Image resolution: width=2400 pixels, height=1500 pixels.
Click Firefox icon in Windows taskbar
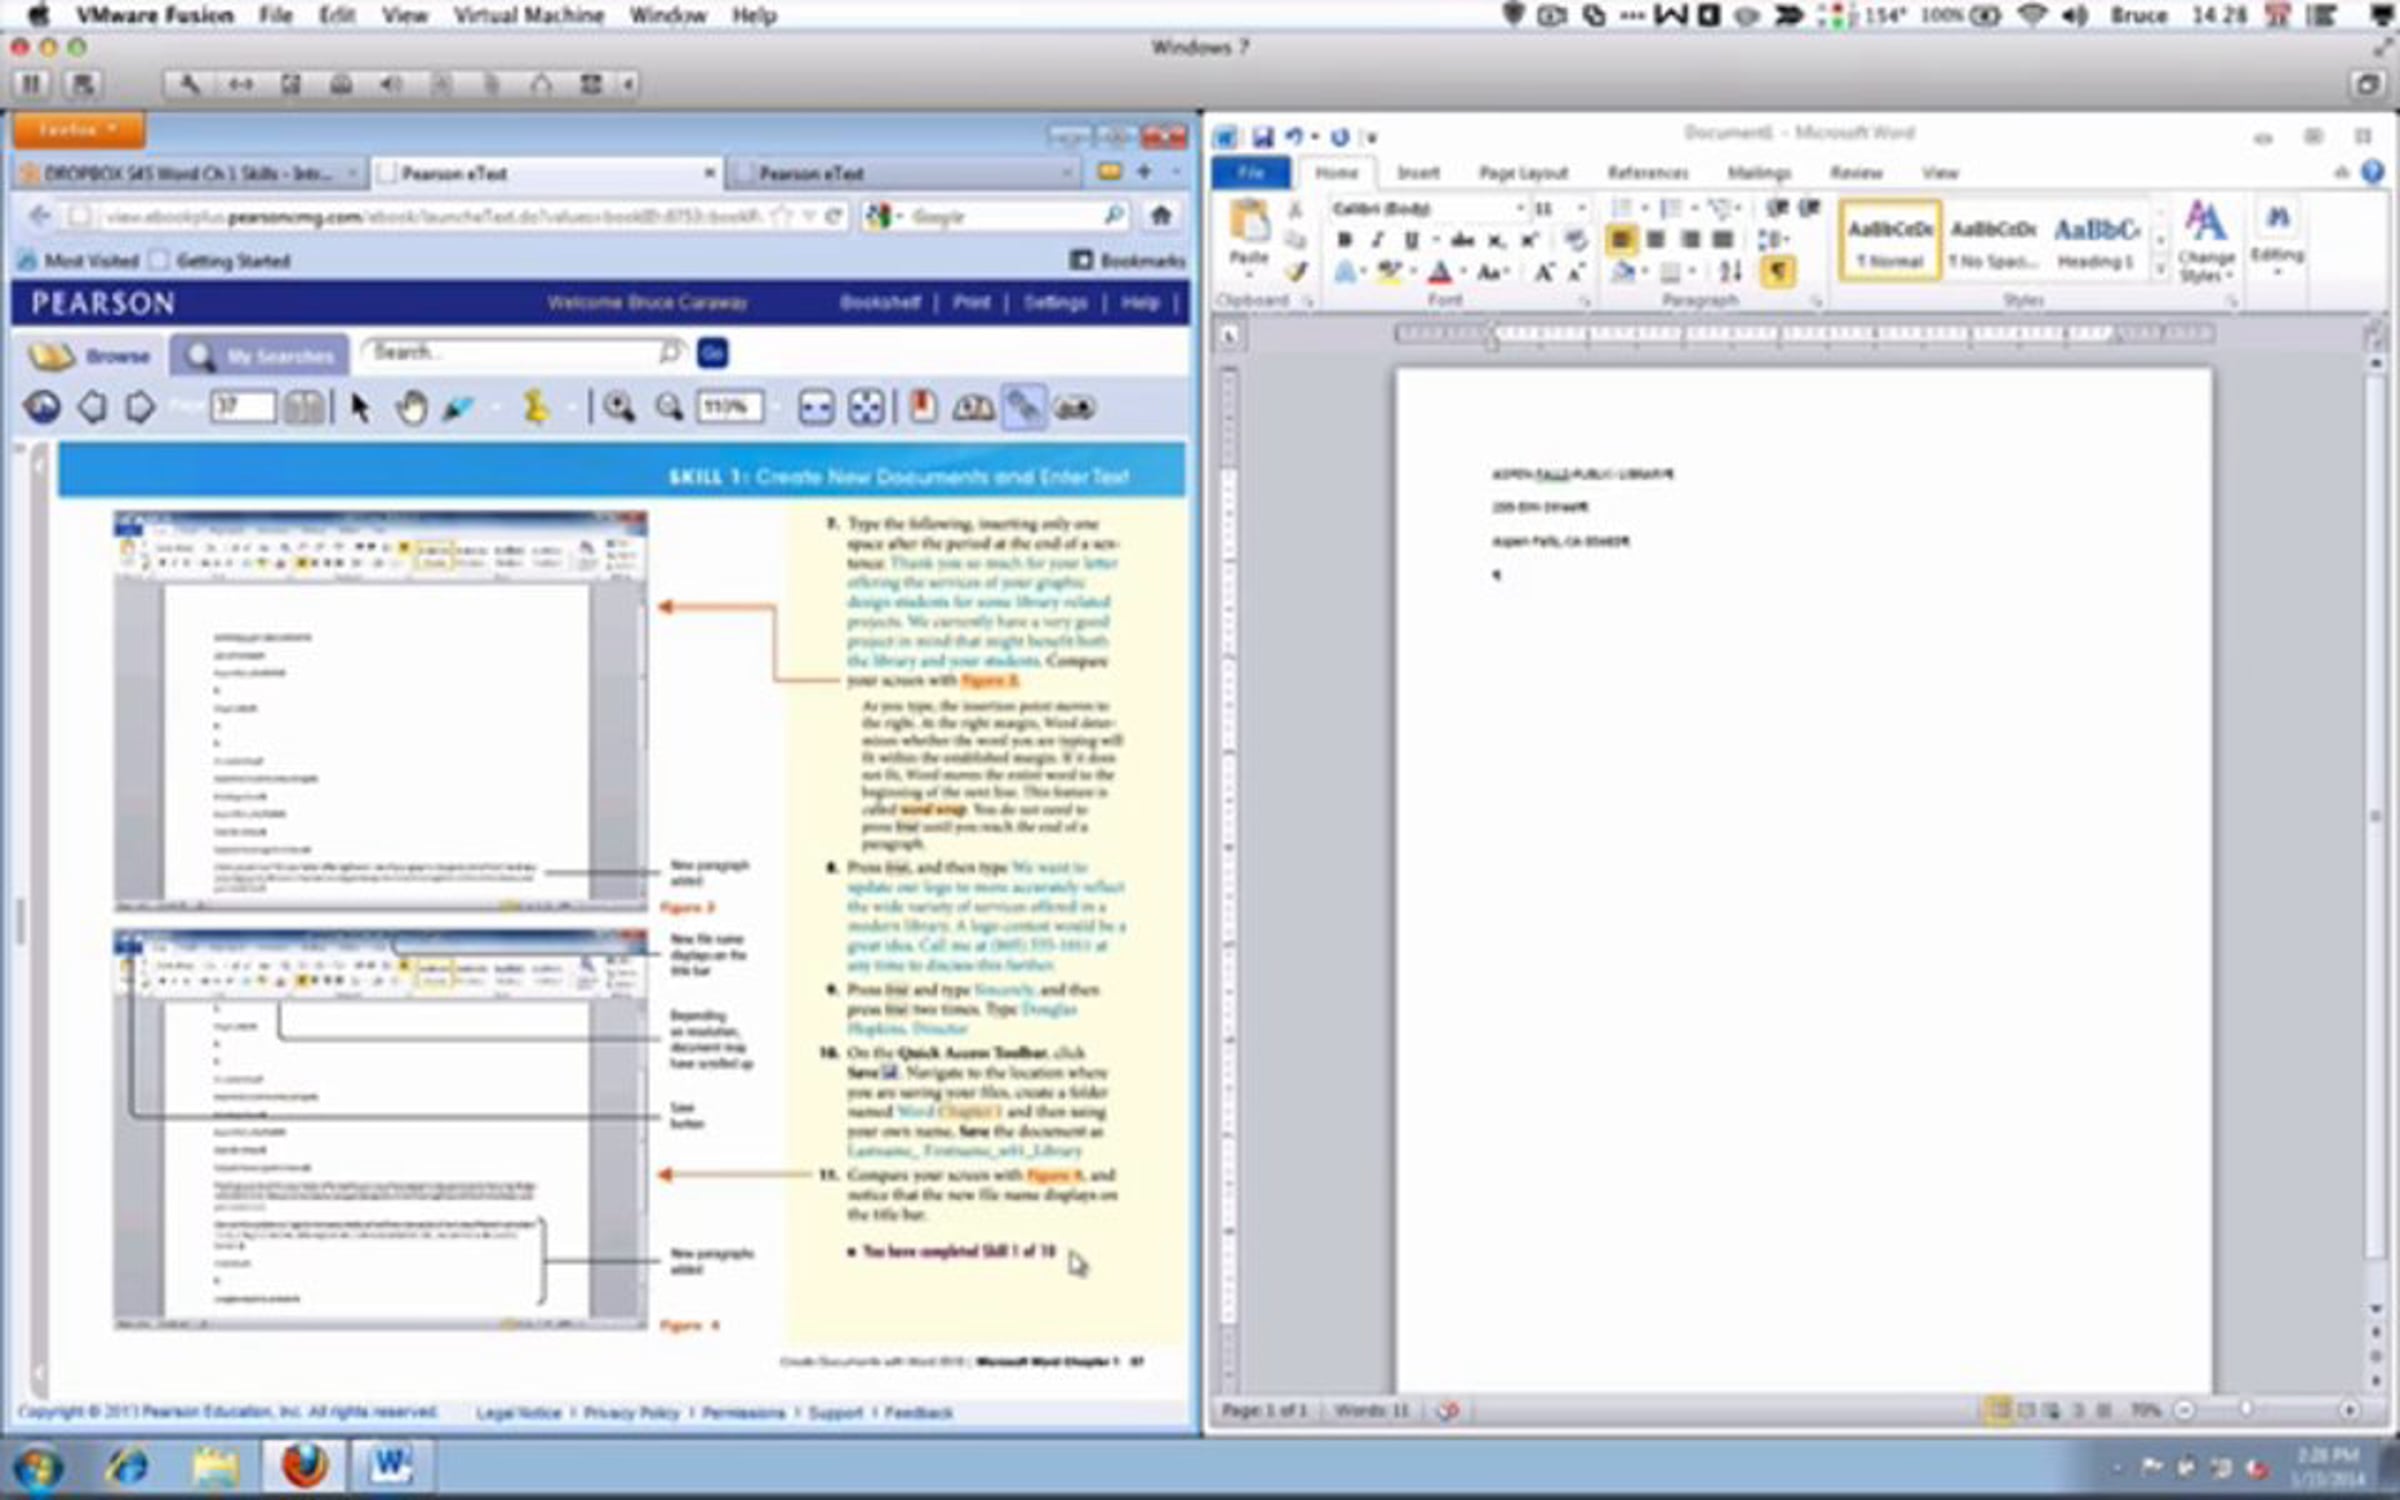tap(304, 1466)
